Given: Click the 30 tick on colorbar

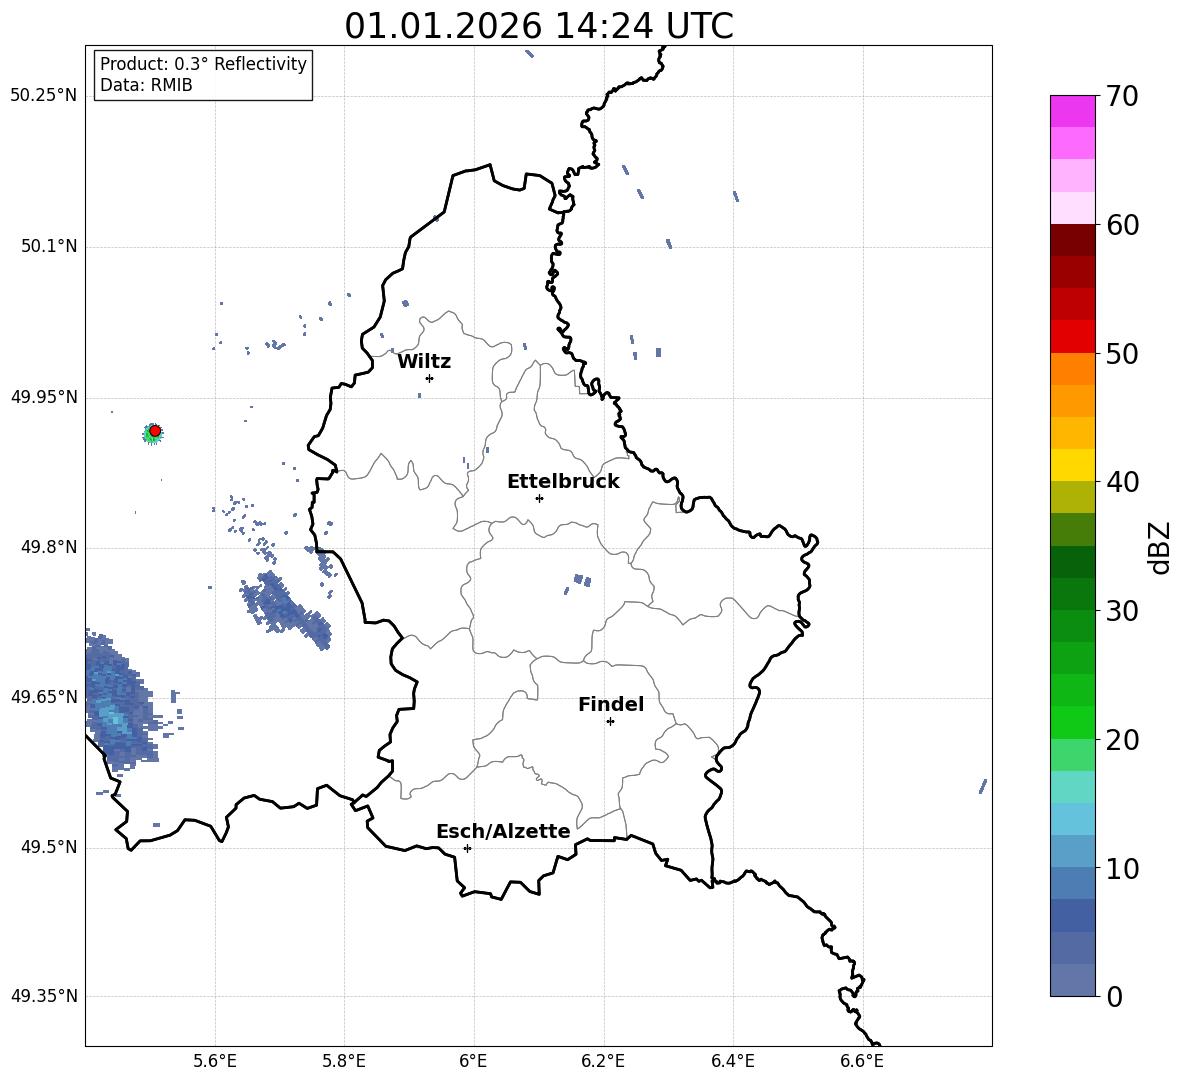Looking at the screenshot, I should pyautogui.click(x=1122, y=611).
